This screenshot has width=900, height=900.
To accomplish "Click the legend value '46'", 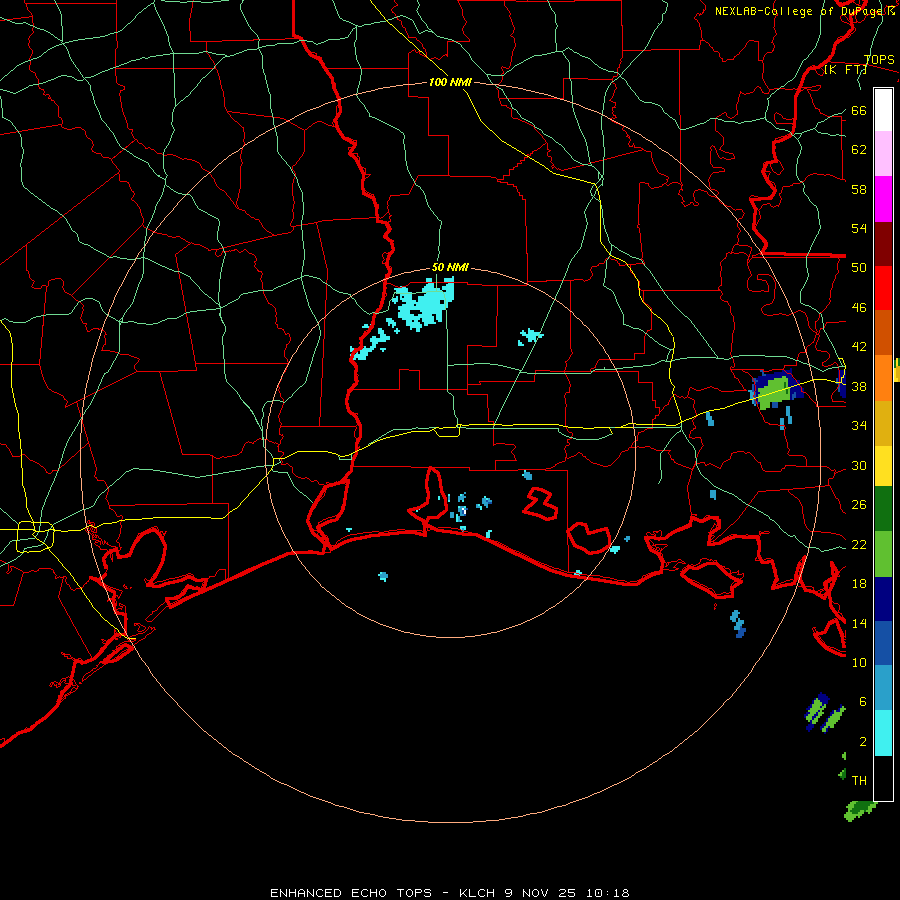I will 859,307.
